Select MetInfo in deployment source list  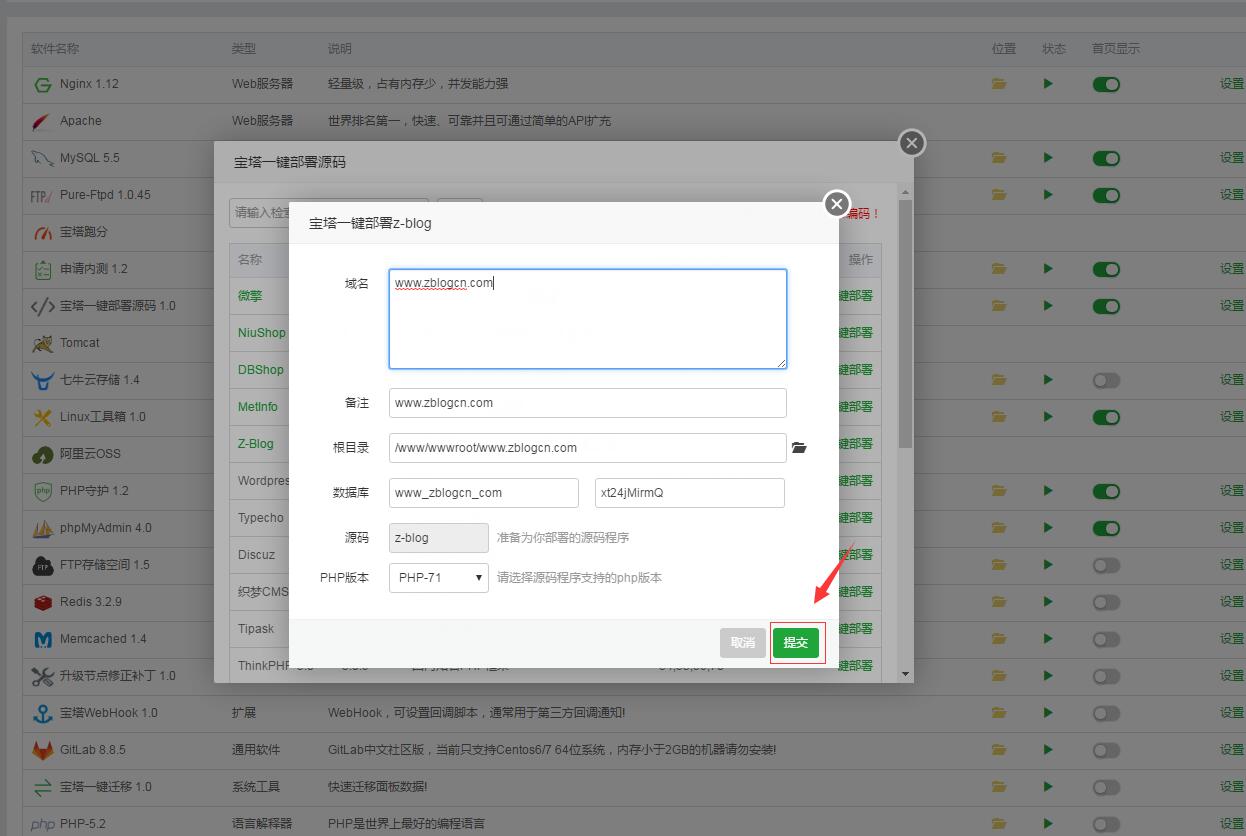(258, 407)
